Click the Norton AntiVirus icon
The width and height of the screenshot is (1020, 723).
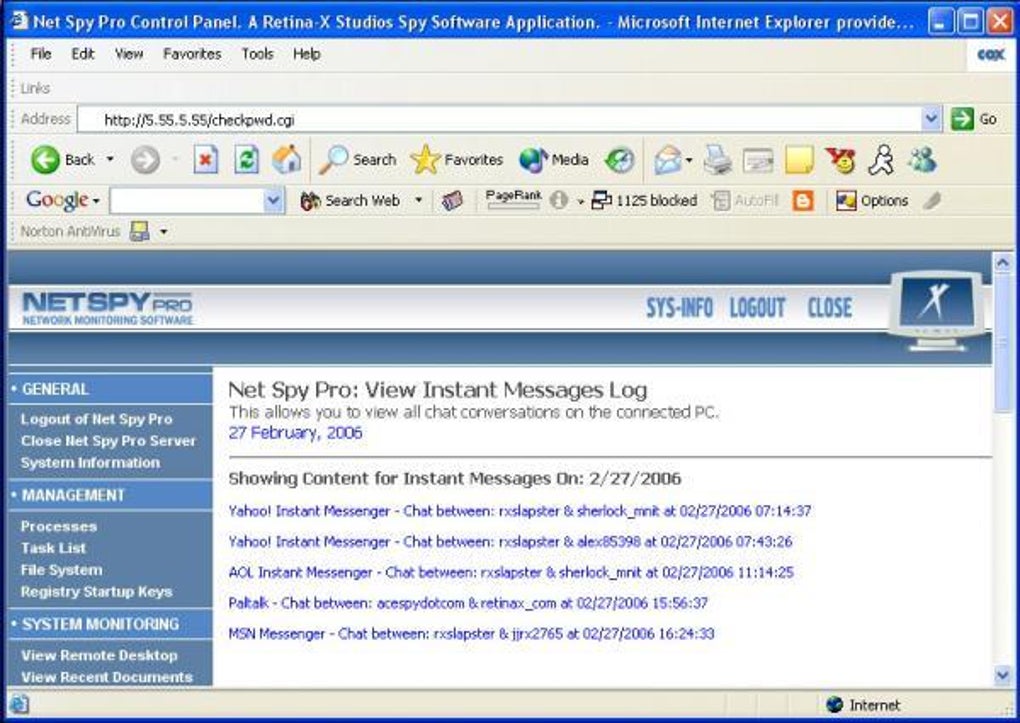click(x=140, y=231)
